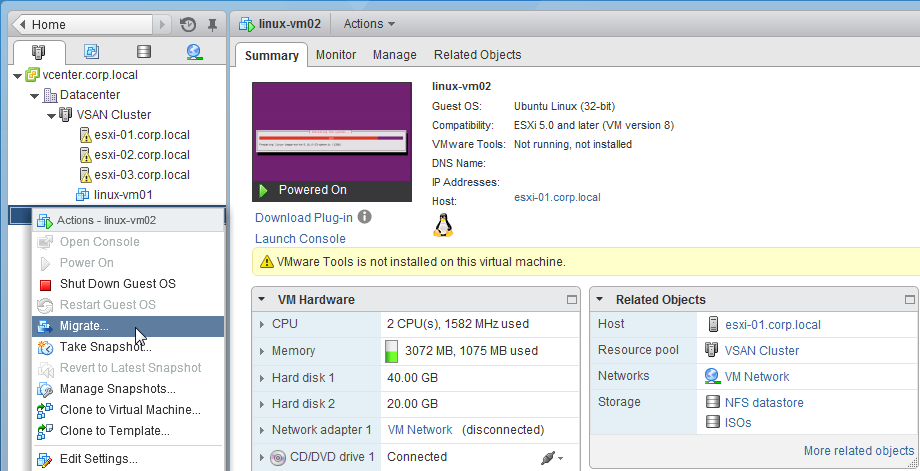Open Manage Snapshots... menu entry

point(128,389)
